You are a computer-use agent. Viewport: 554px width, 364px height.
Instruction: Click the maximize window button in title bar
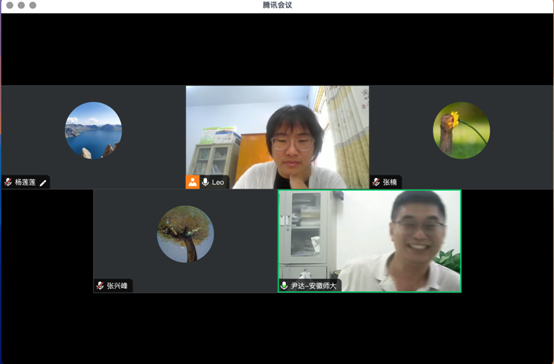coord(33,5)
